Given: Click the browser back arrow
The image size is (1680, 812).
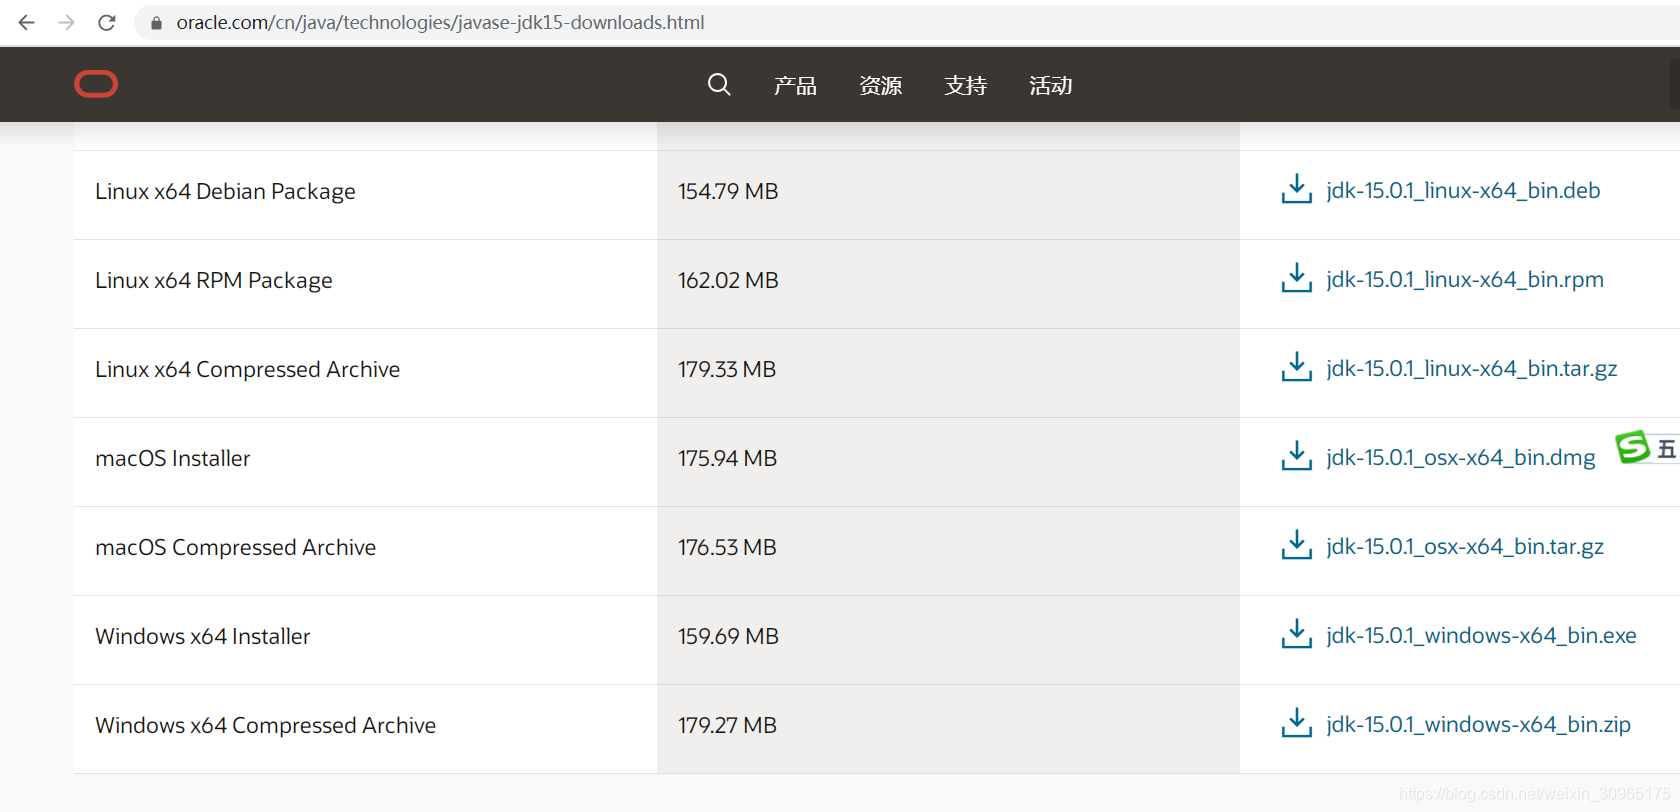Looking at the screenshot, I should (x=27, y=22).
